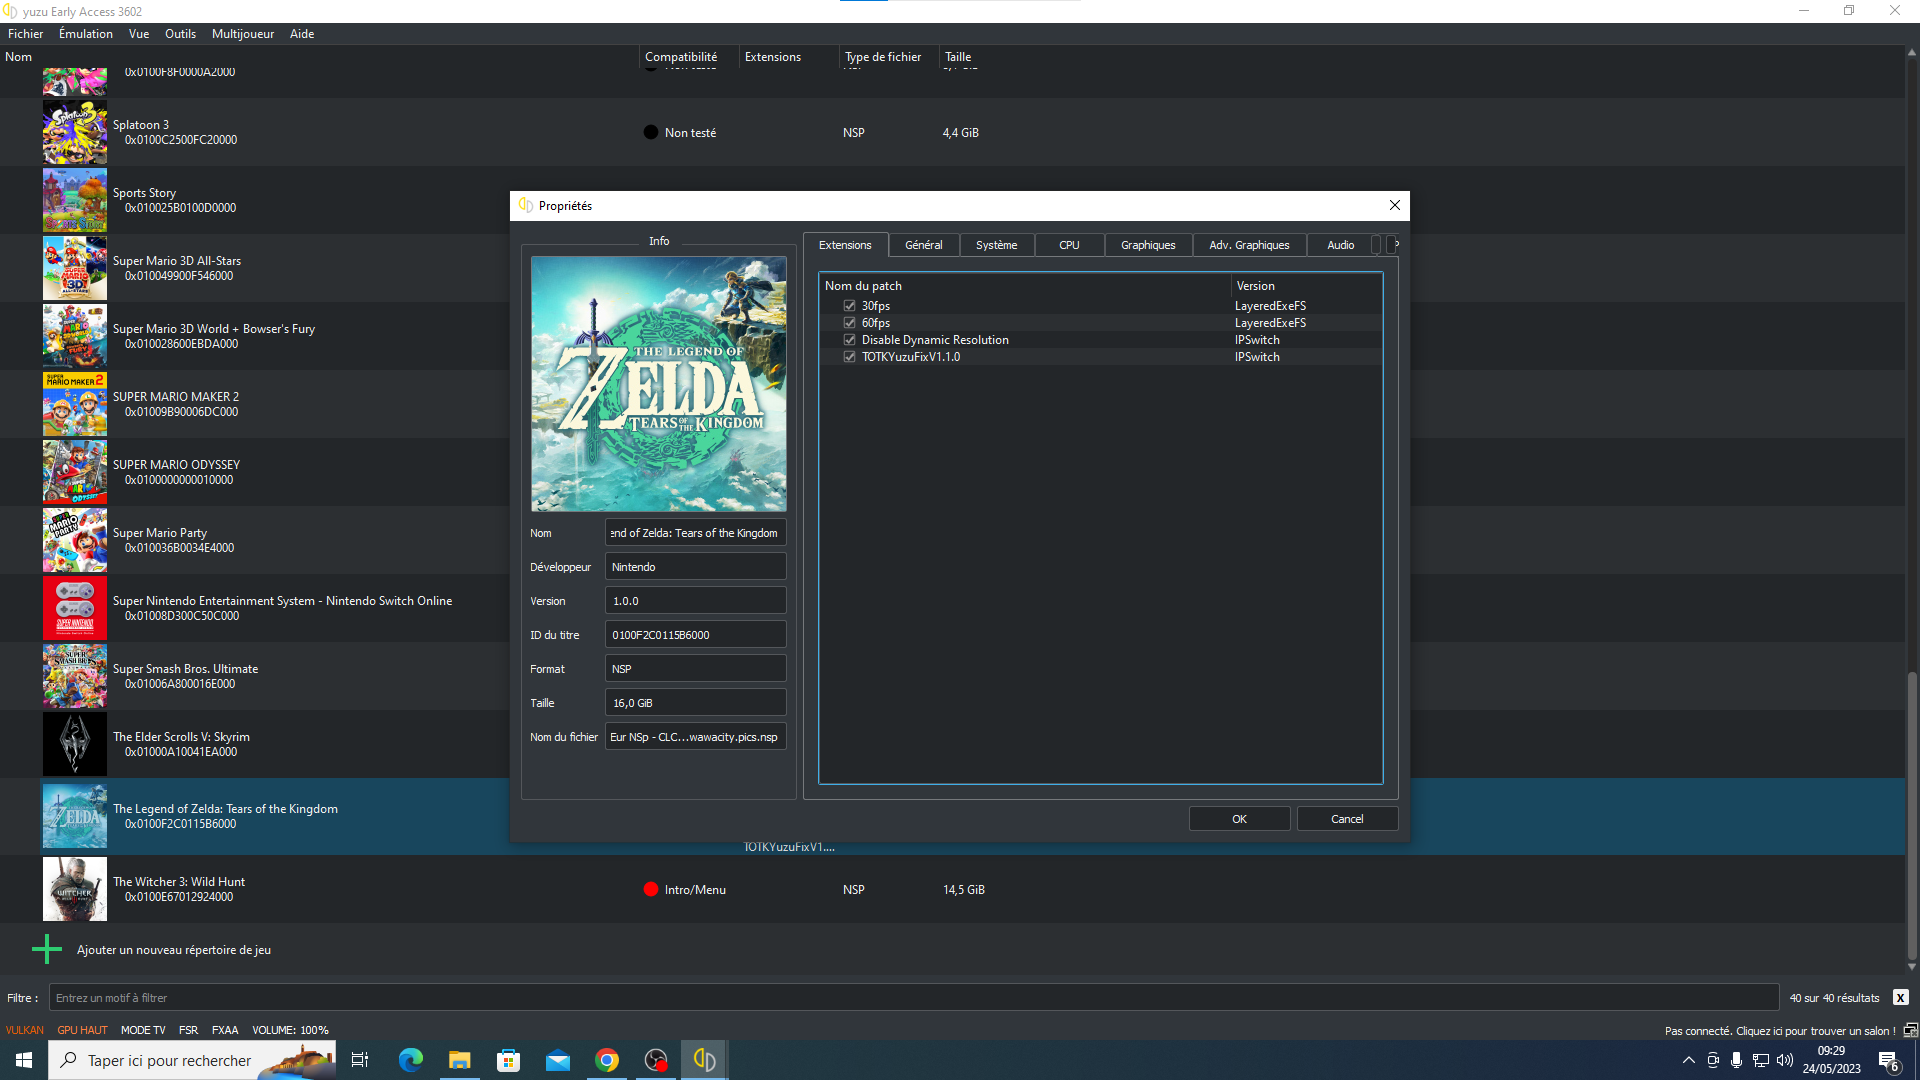Clear filter with the X icon
The height and width of the screenshot is (1080, 1920).
click(1900, 998)
